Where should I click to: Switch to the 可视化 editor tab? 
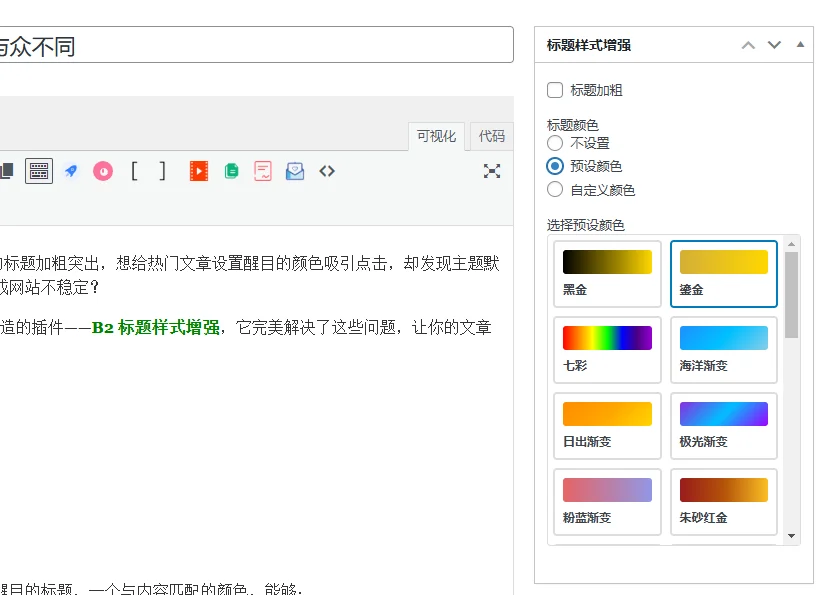(x=437, y=136)
